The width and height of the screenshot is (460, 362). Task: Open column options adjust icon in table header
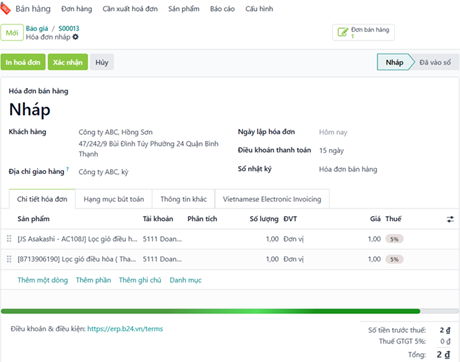click(450, 219)
